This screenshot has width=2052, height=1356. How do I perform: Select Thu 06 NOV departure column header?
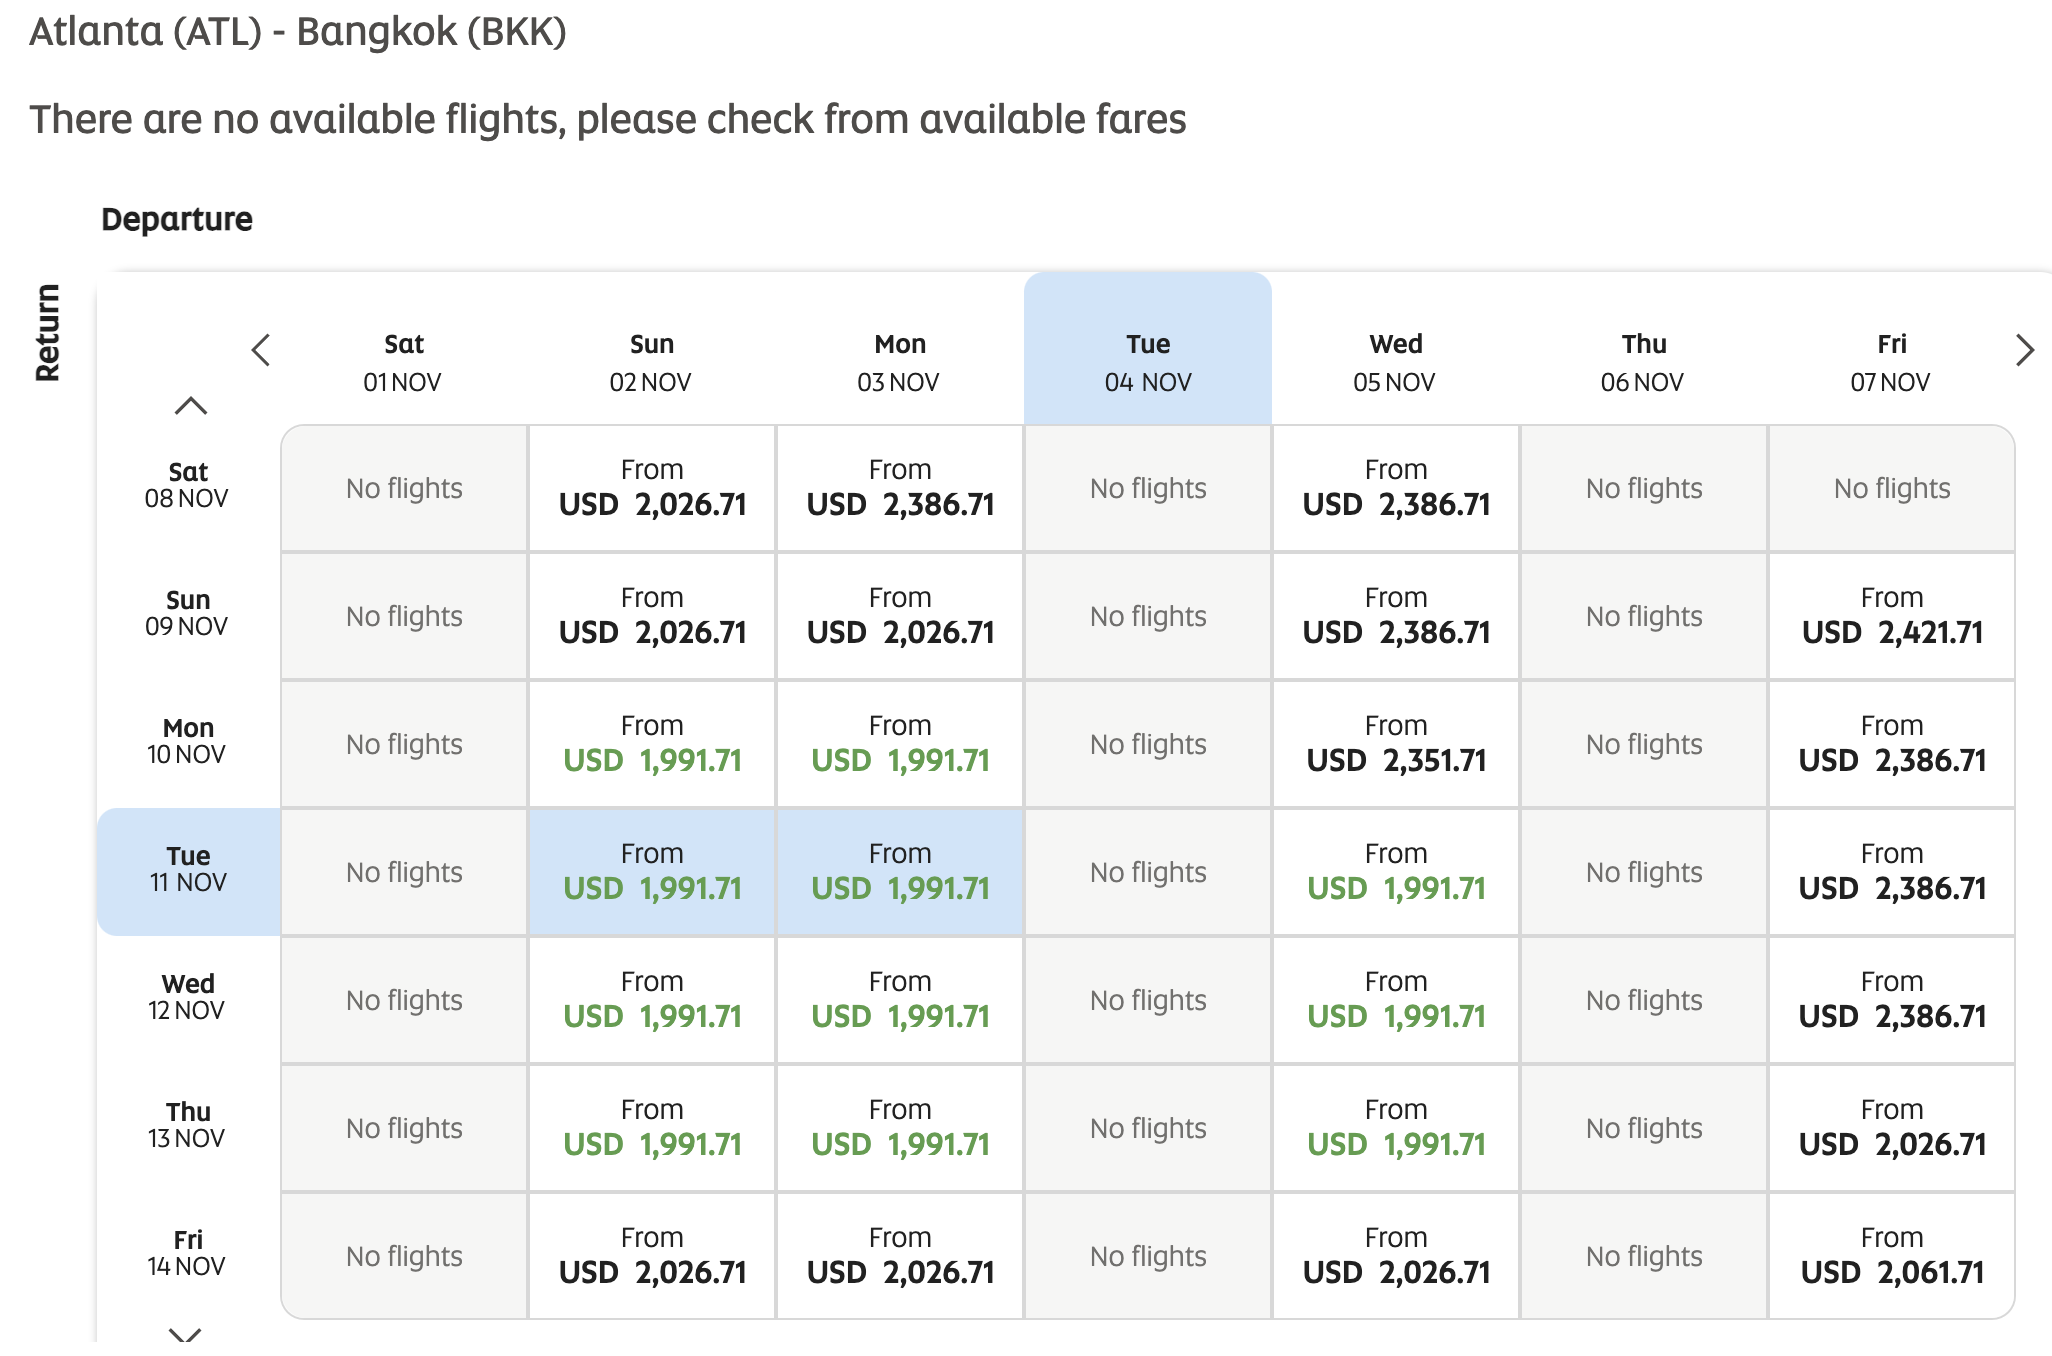[1643, 362]
